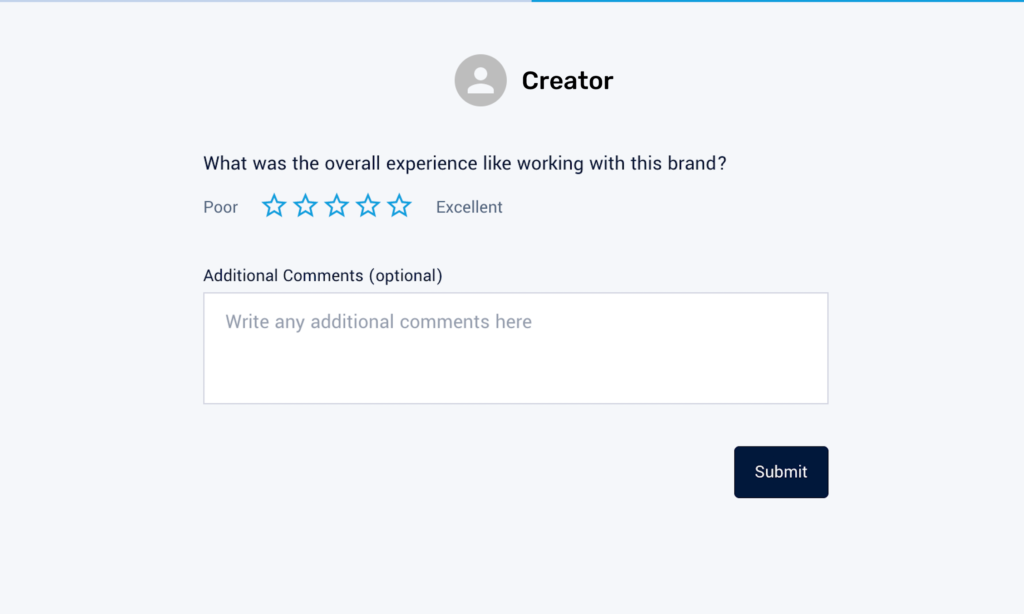This screenshot has width=1024, height=614.
Task: Rate the brand one star
Action: [274, 206]
